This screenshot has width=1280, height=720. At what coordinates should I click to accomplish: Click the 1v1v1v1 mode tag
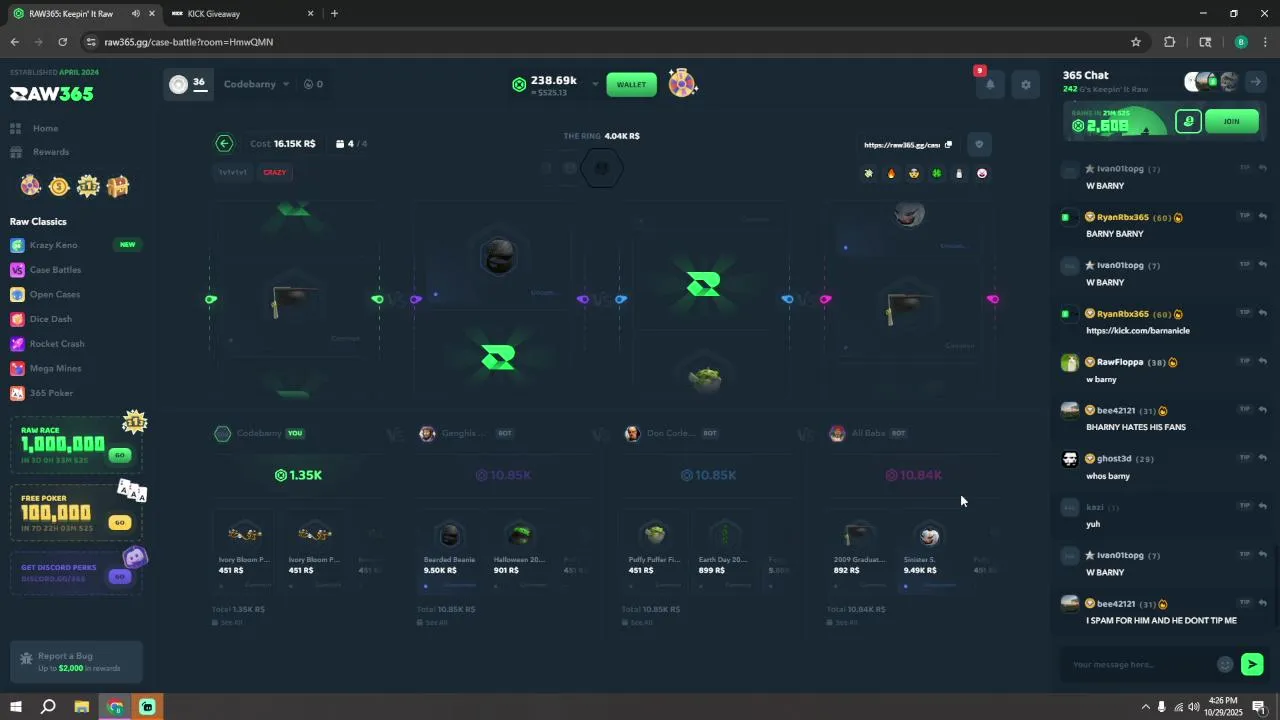pyautogui.click(x=233, y=172)
